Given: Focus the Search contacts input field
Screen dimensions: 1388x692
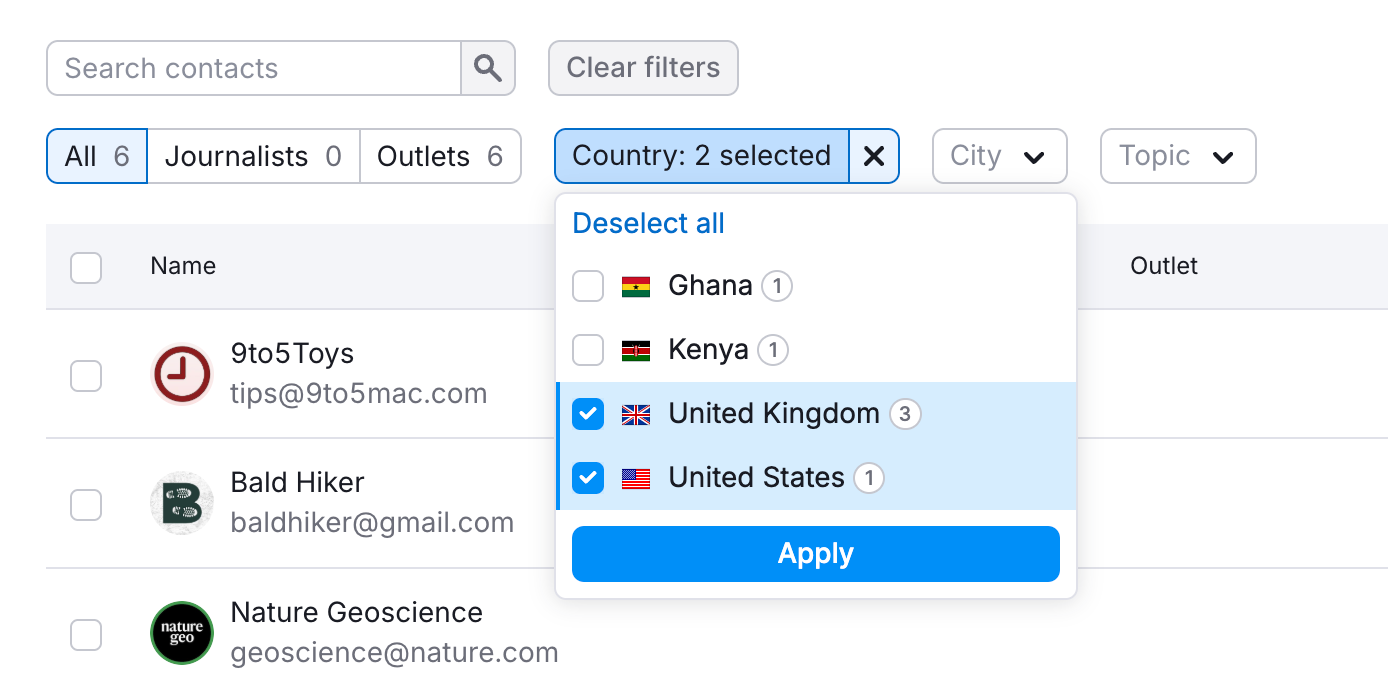Looking at the screenshot, I should click(x=254, y=68).
